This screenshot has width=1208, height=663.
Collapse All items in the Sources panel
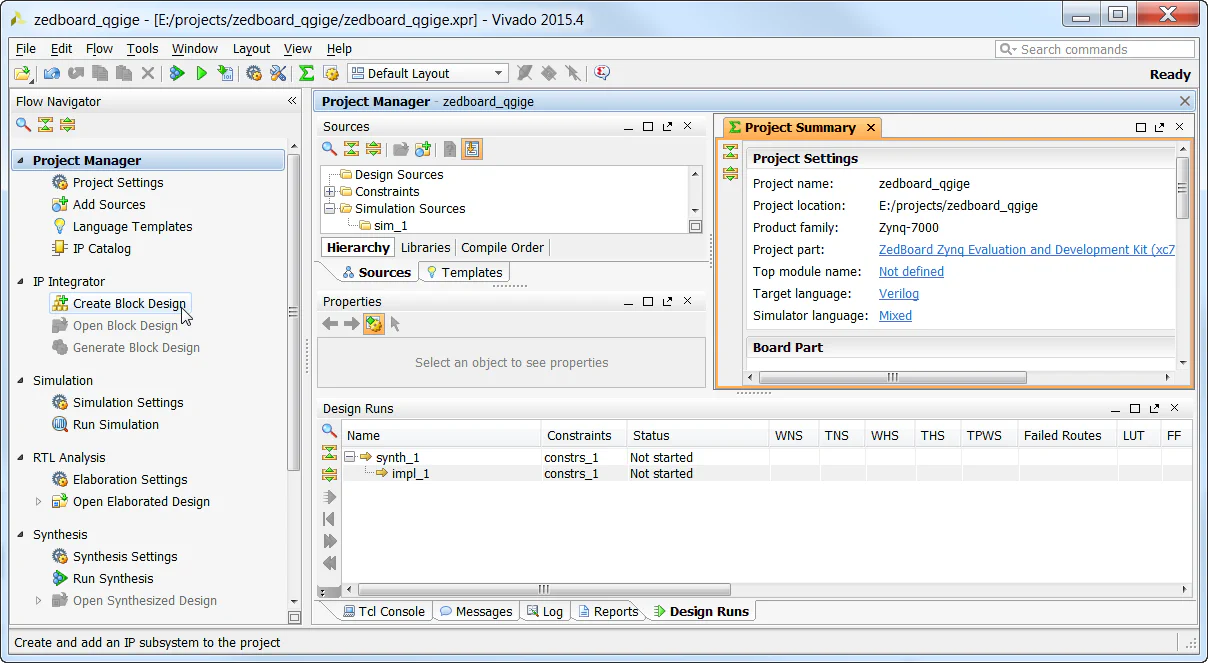coord(351,149)
